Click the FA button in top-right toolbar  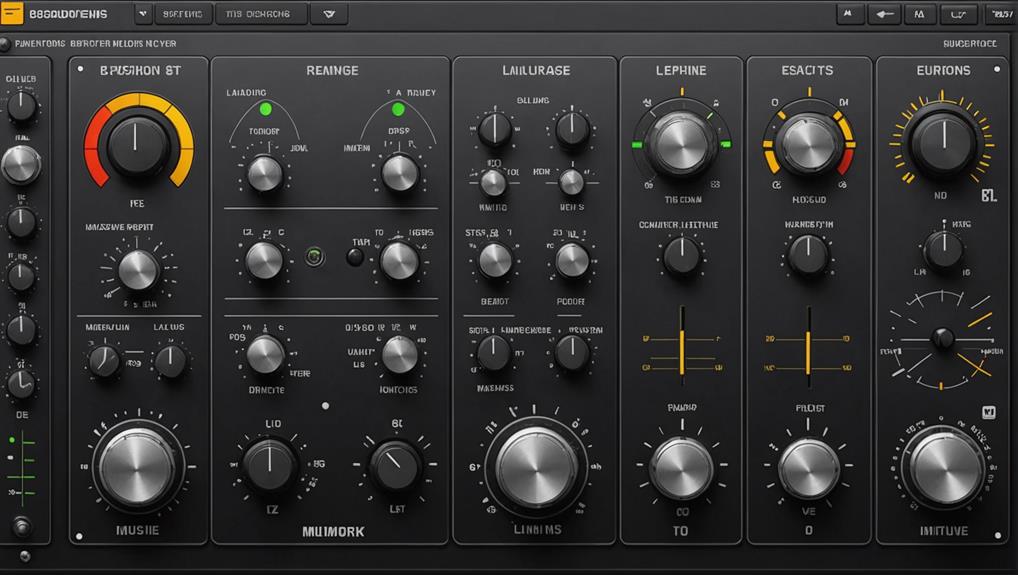point(919,13)
